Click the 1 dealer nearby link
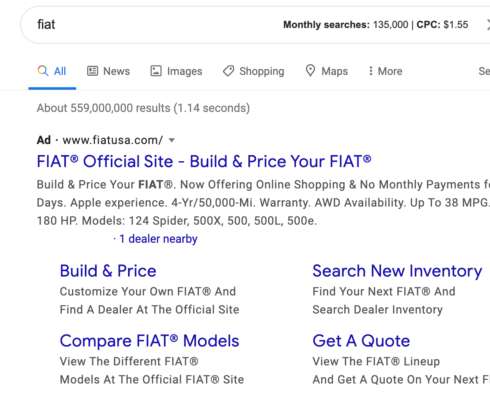The width and height of the screenshot is (490, 409). pos(158,239)
